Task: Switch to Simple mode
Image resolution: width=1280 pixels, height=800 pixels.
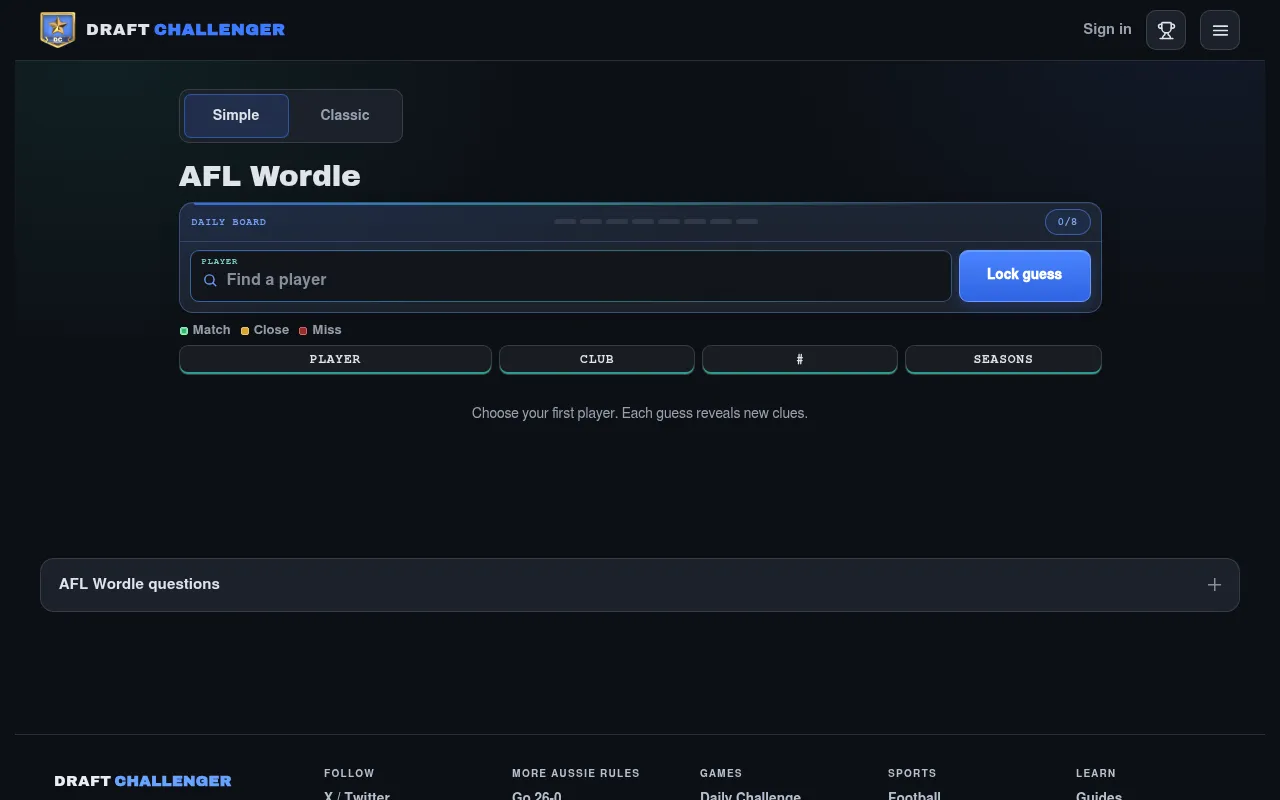Action: tap(236, 116)
